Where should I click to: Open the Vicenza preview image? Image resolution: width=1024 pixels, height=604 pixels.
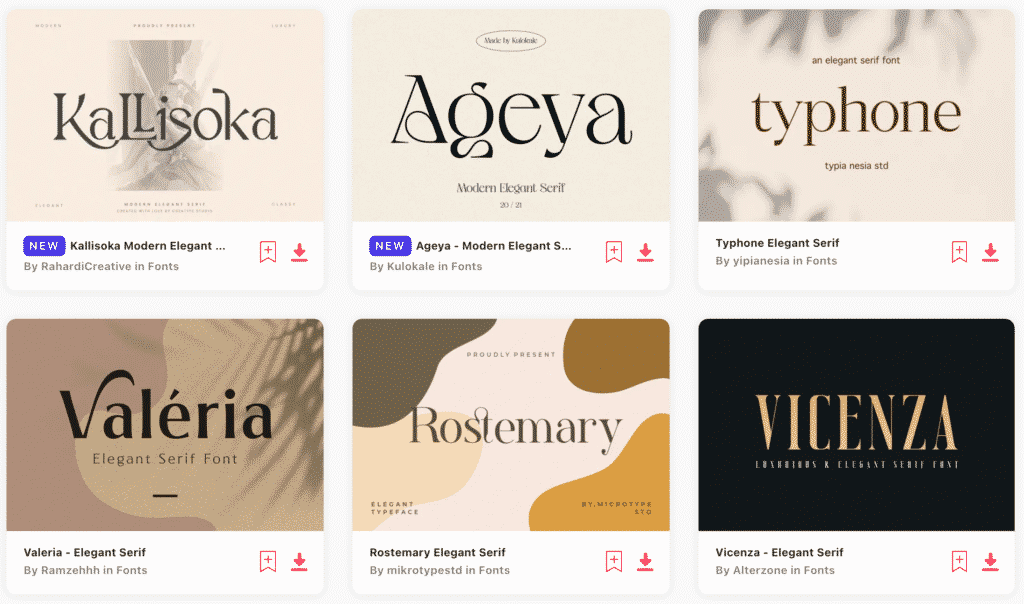(x=856, y=424)
